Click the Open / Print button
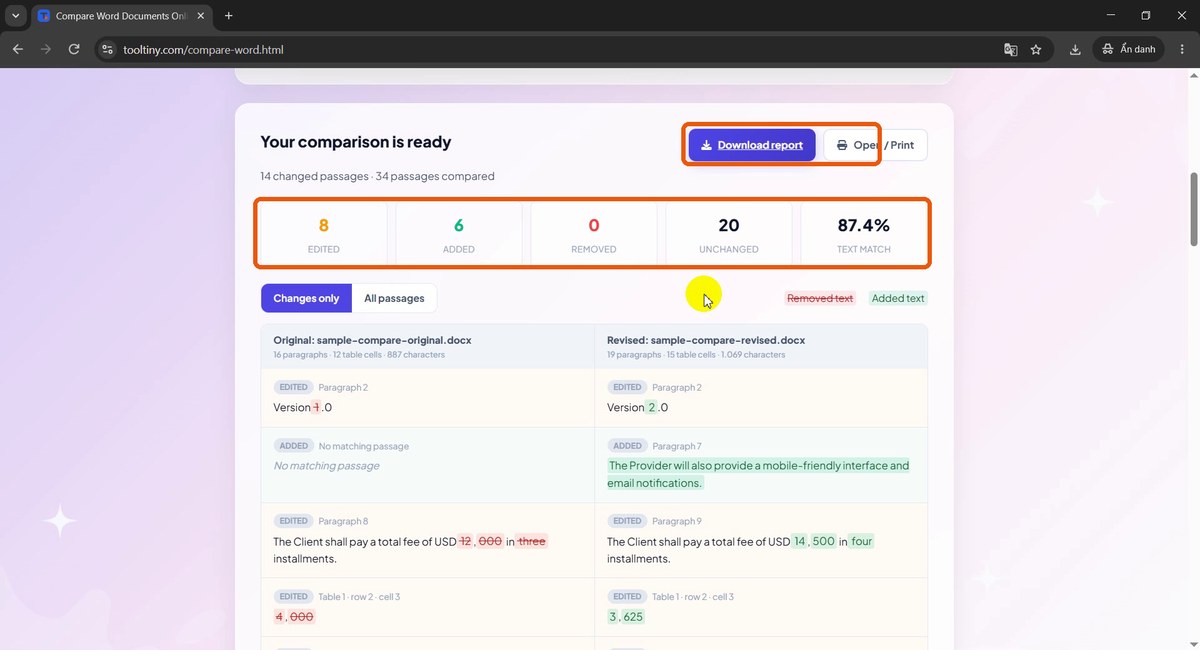This screenshot has width=1200, height=650. 875,145
